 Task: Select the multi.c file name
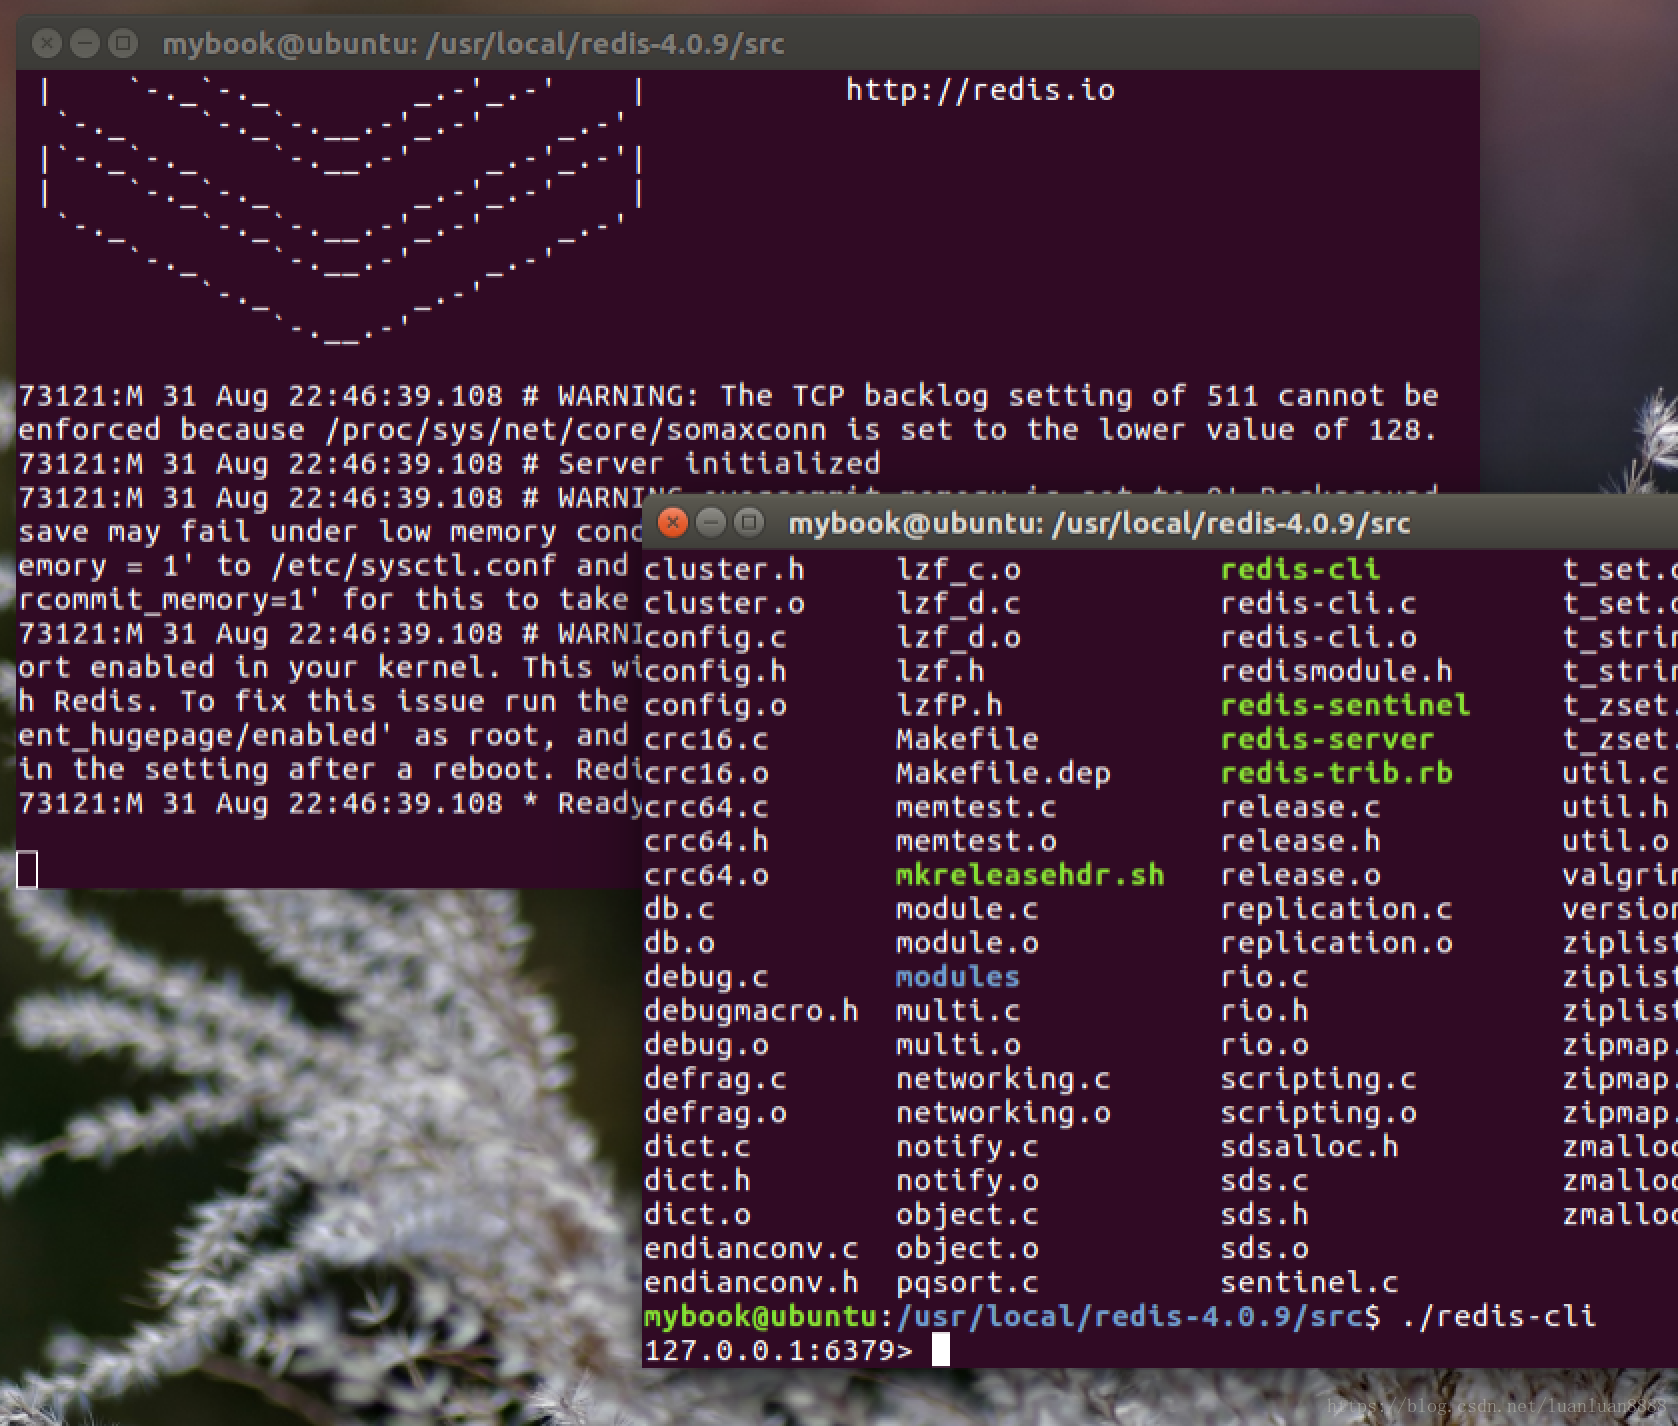coord(958,1011)
